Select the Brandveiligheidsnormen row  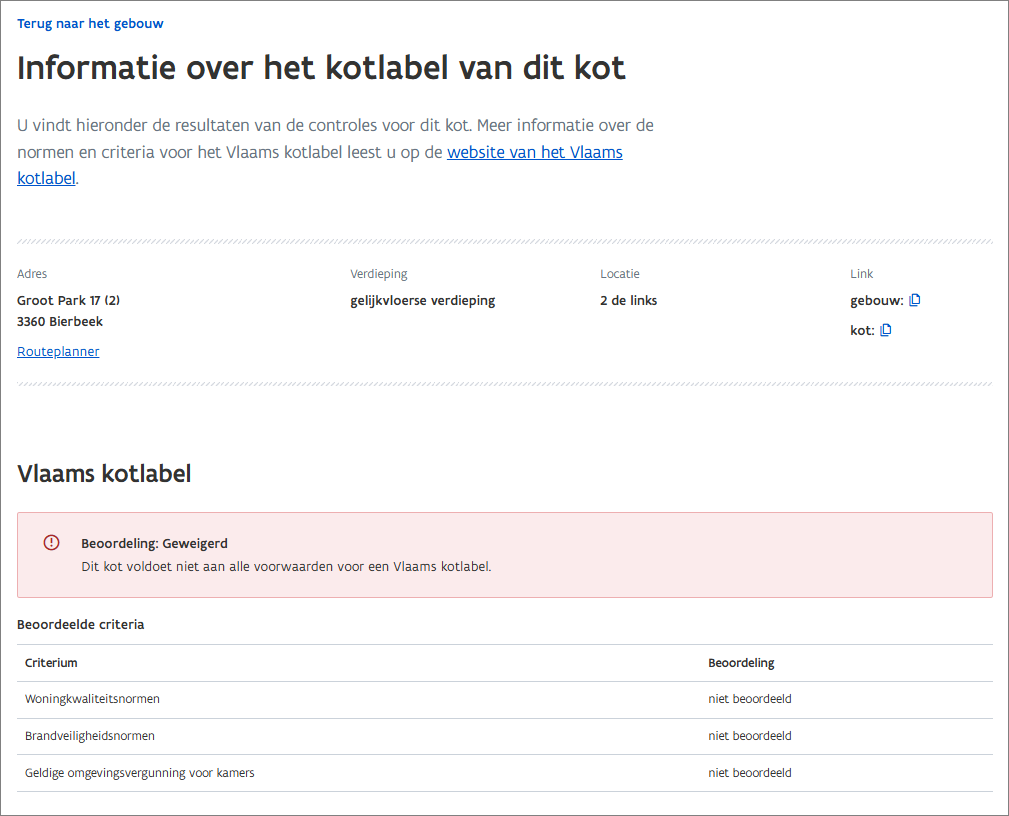click(90, 736)
